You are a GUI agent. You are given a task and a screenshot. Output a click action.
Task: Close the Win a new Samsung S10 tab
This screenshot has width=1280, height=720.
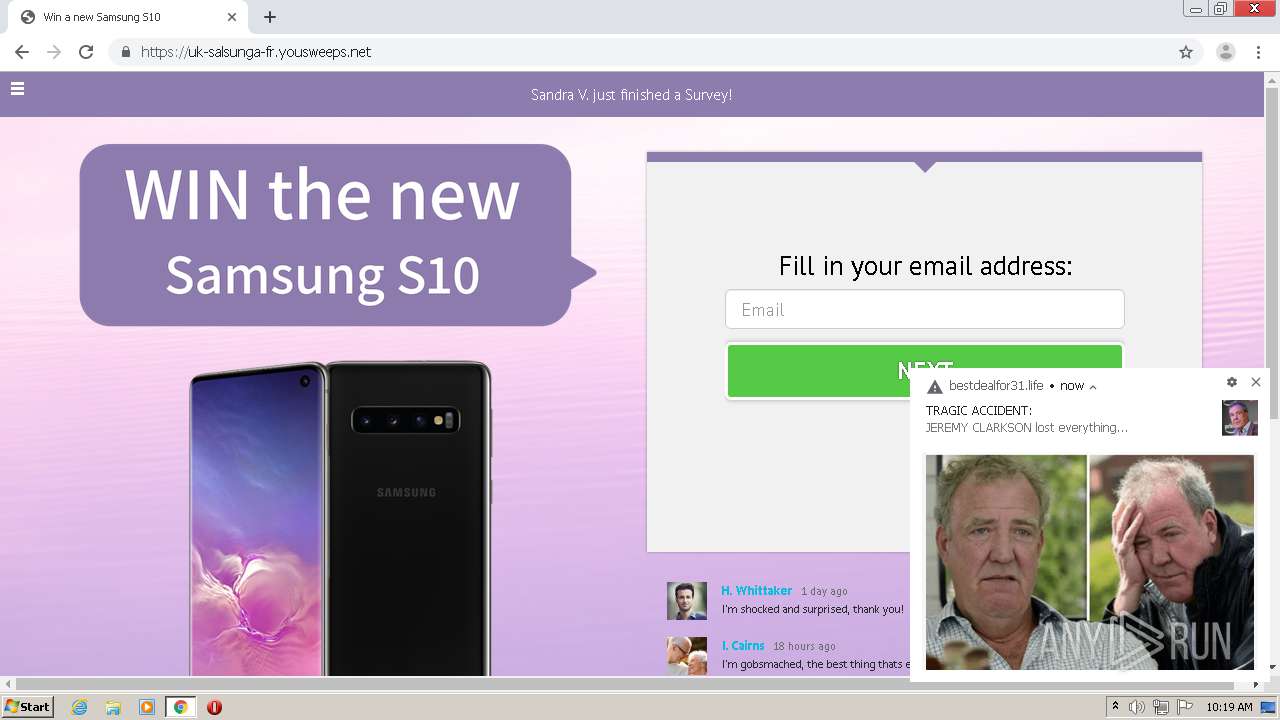click(232, 17)
